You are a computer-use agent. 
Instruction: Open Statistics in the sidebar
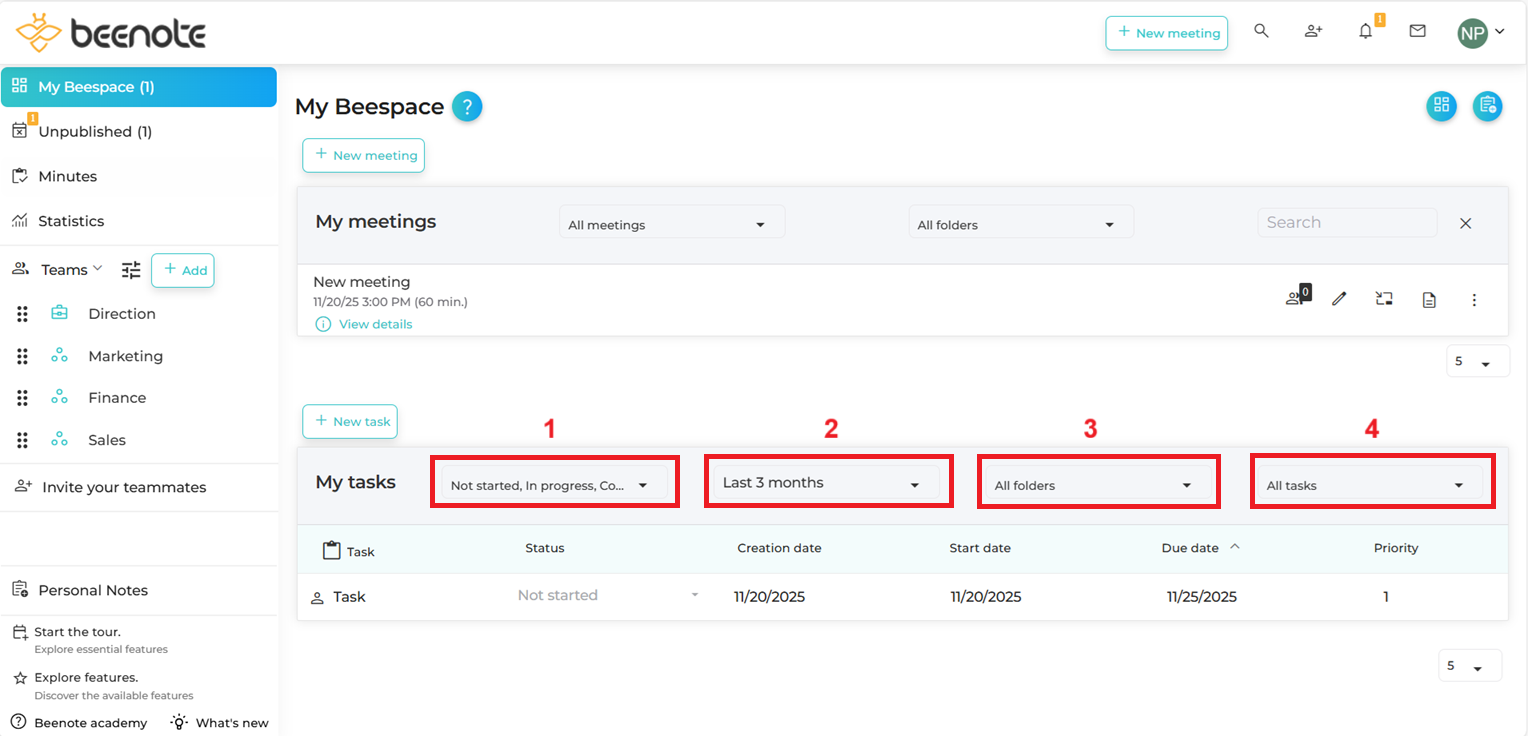(71, 221)
